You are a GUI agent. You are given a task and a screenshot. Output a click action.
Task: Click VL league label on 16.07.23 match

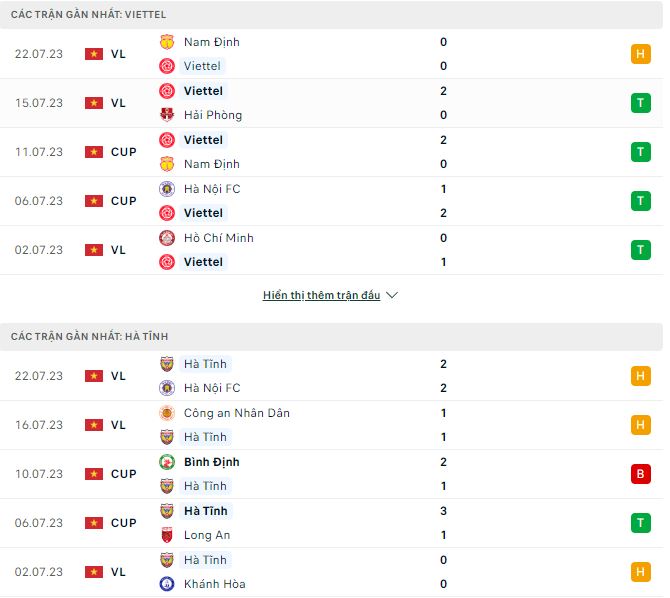(119, 425)
